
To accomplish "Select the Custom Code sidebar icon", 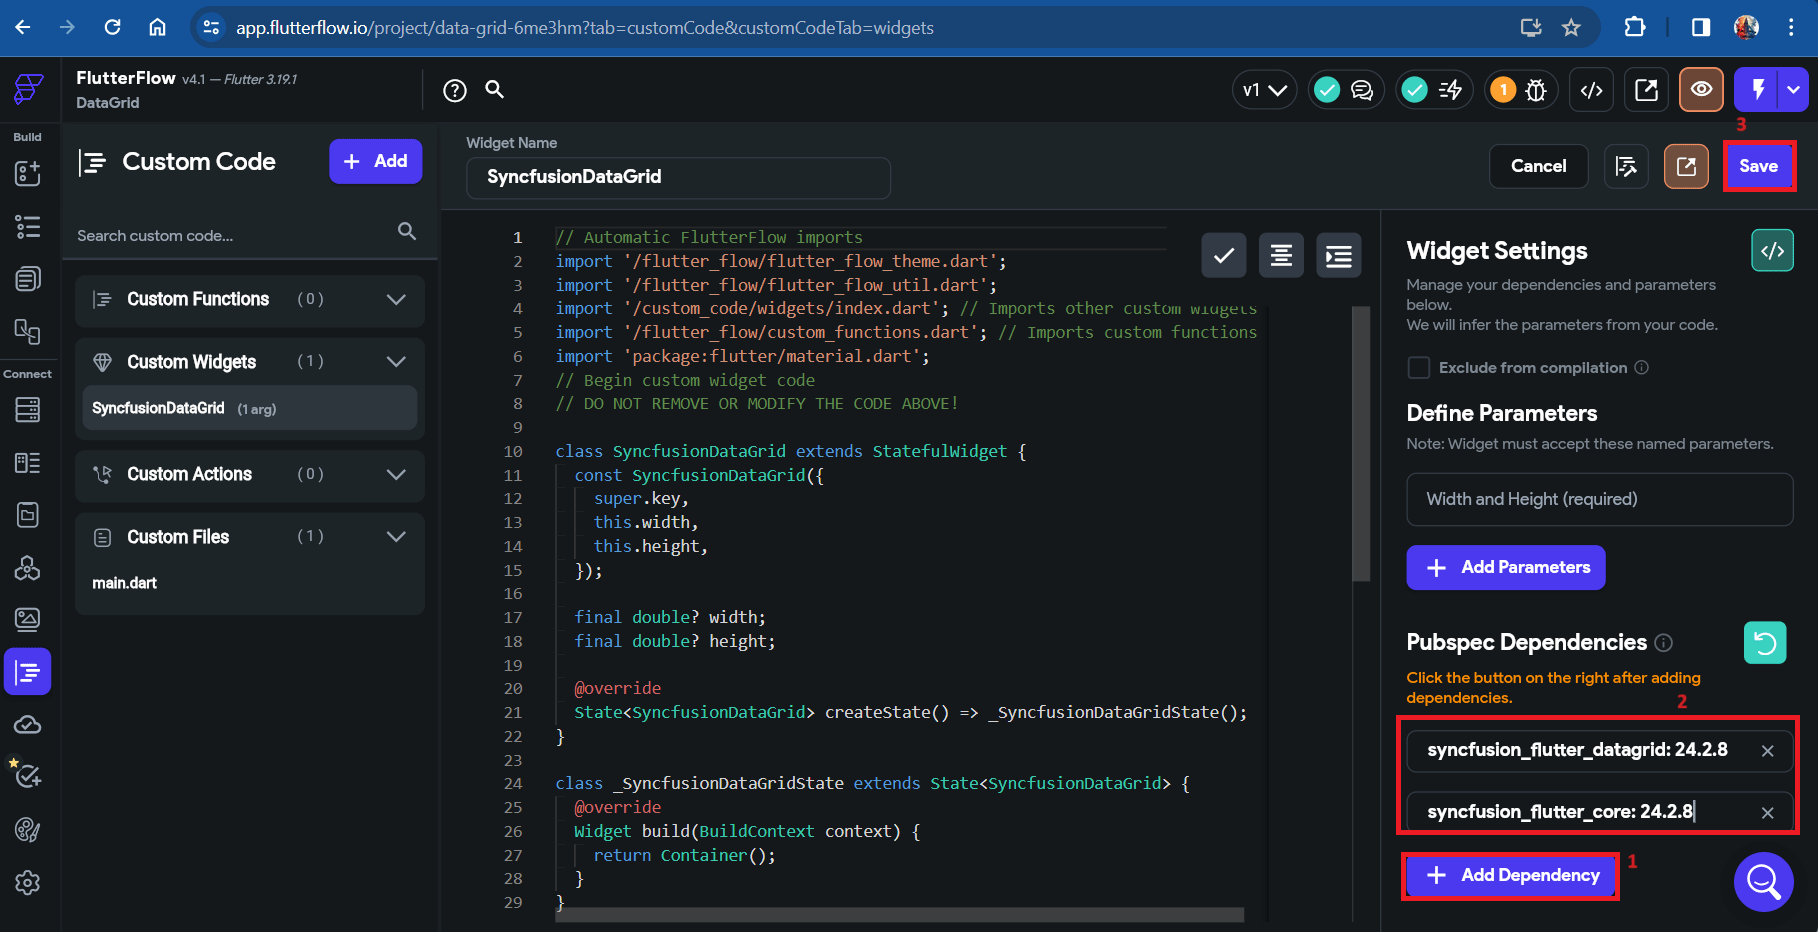I will (28, 672).
